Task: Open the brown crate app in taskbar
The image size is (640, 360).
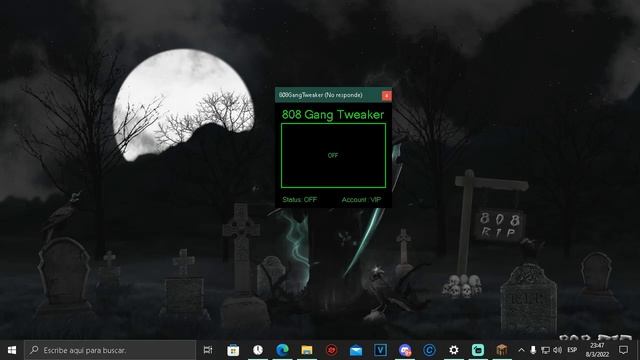Action: [502, 350]
